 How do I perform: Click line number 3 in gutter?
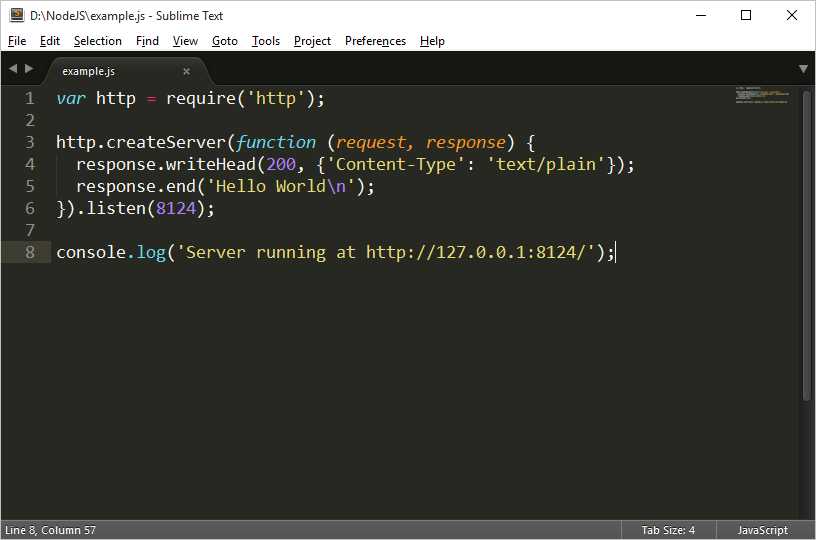tap(30, 142)
